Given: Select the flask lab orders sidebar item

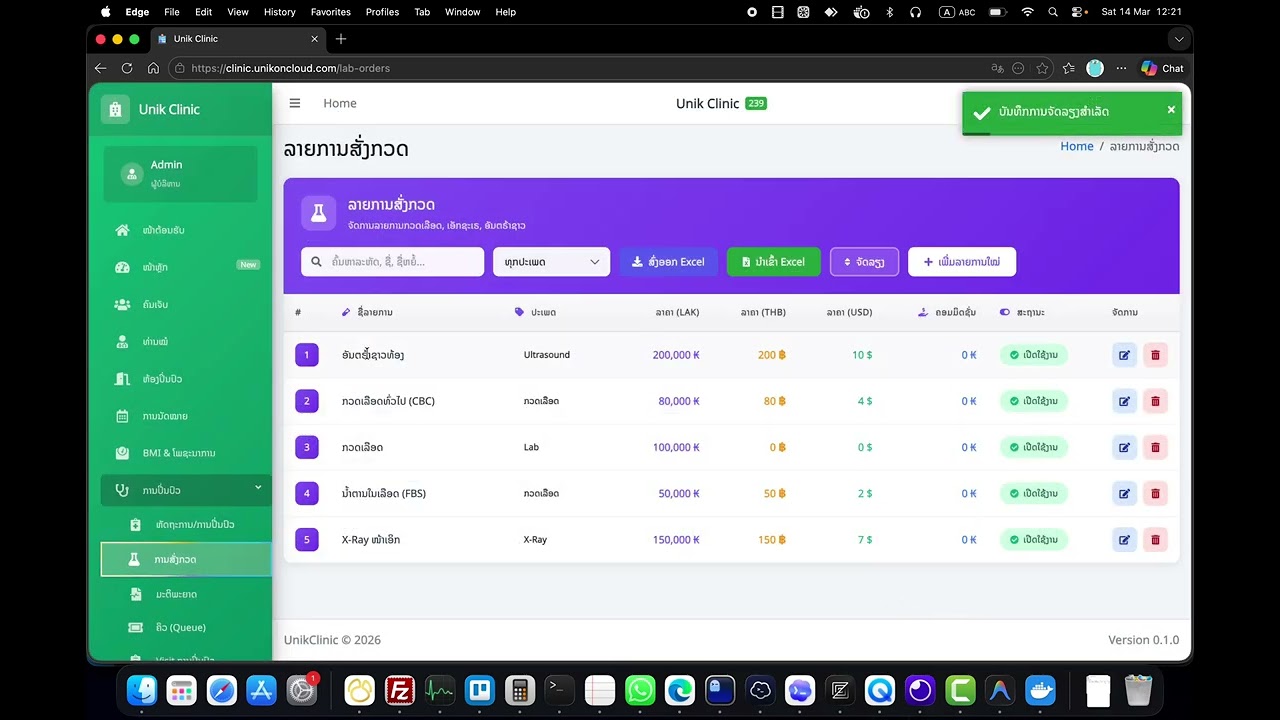Looking at the screenshot, I should point(186,559).
